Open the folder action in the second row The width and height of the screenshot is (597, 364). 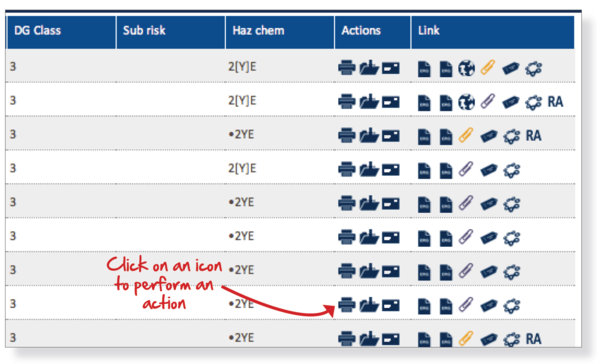tap(369, 102)
